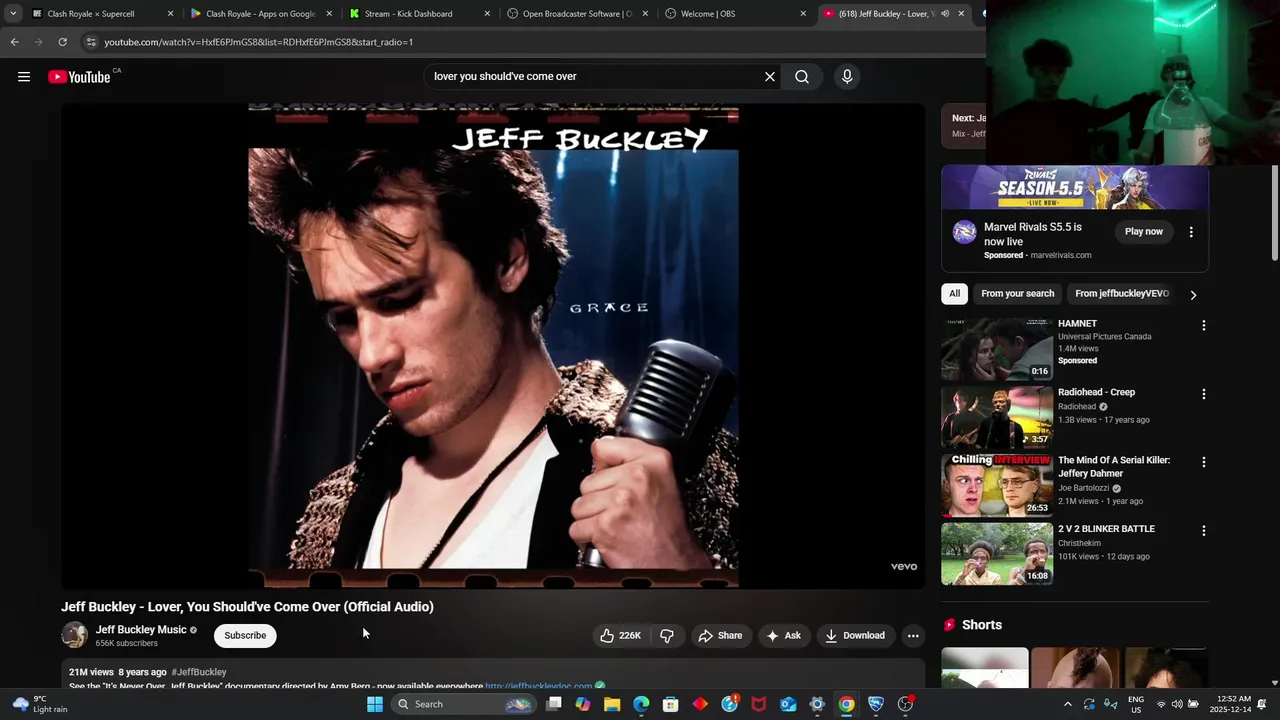Open the HAMNET sponsored video thumbnail
1280x720 pixels.
tap(997, 349)
